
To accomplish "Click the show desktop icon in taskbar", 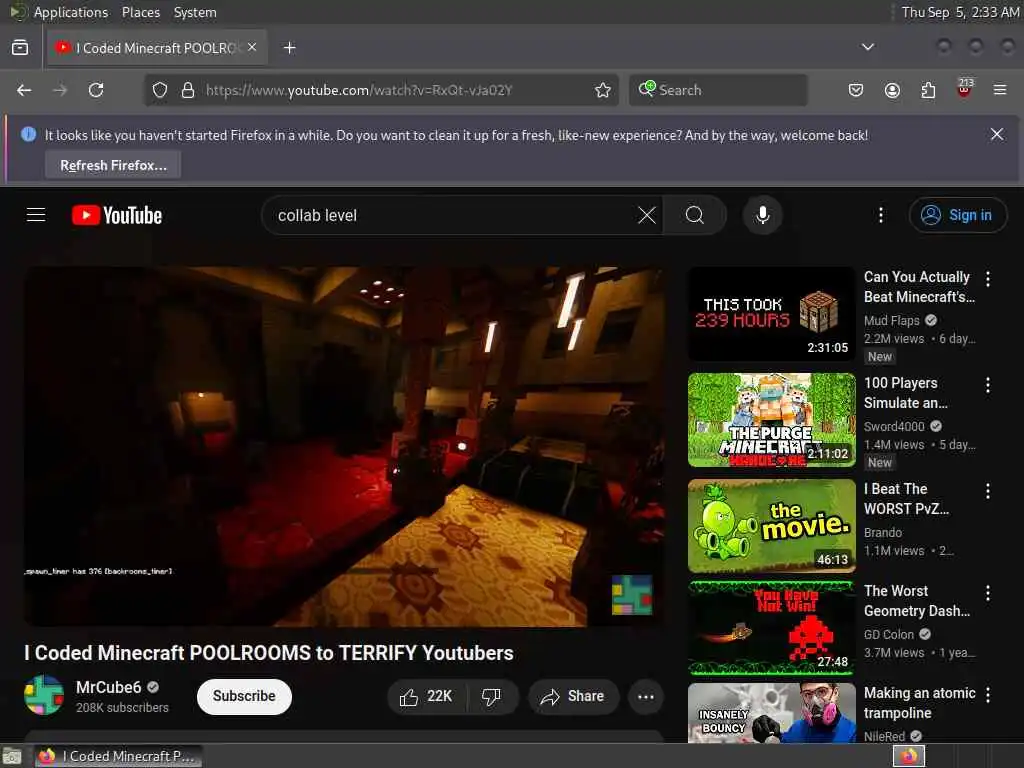I will point(12,757).
